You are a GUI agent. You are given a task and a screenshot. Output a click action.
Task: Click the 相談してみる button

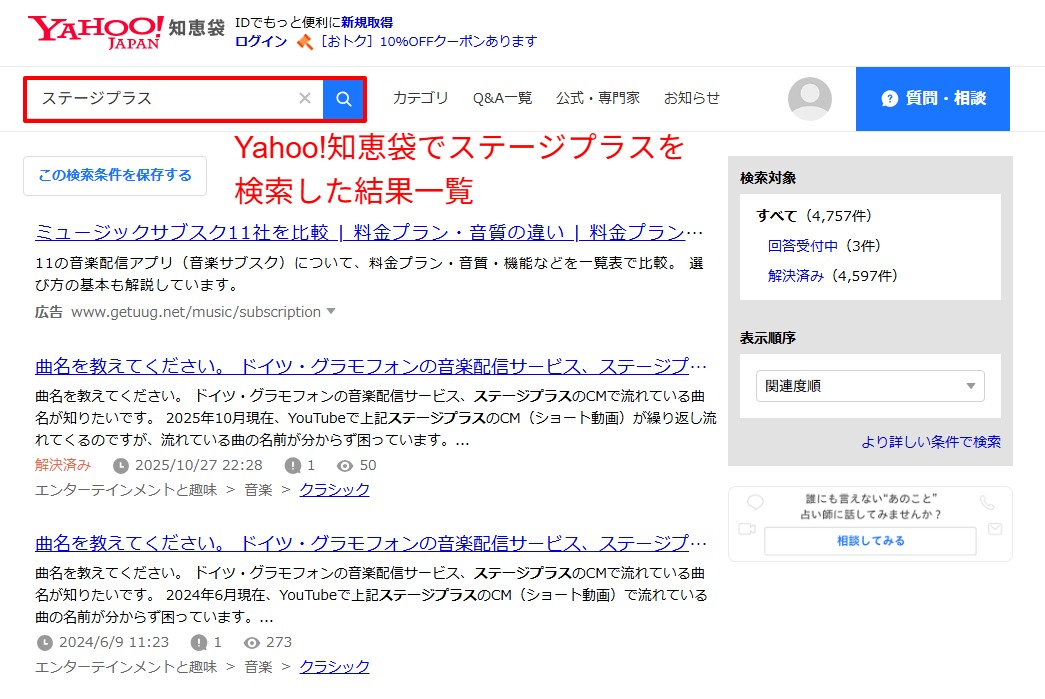point(870,541)
